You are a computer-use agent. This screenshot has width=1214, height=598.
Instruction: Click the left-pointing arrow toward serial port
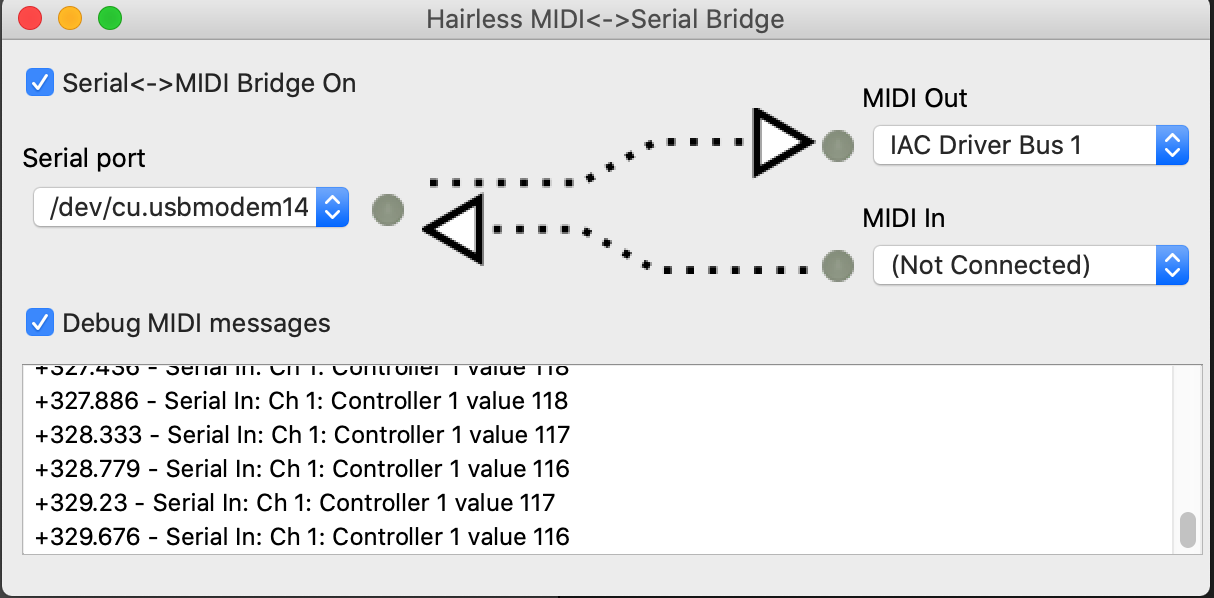pos(456,229)
